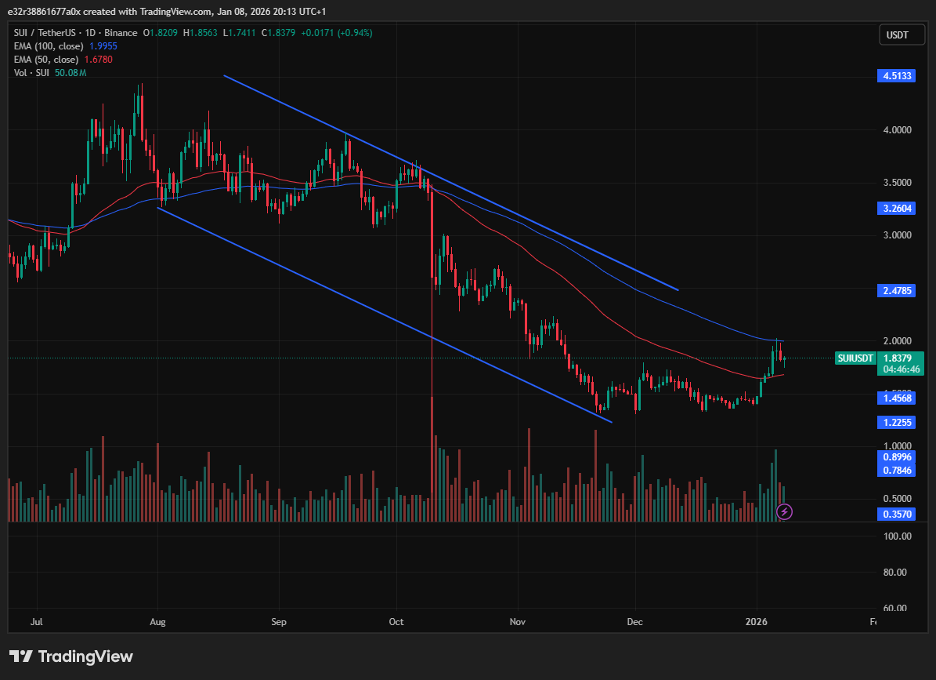936x680 pixels.
Task: Click the Dec label on time axis
Action: click(x=635, y=621)
